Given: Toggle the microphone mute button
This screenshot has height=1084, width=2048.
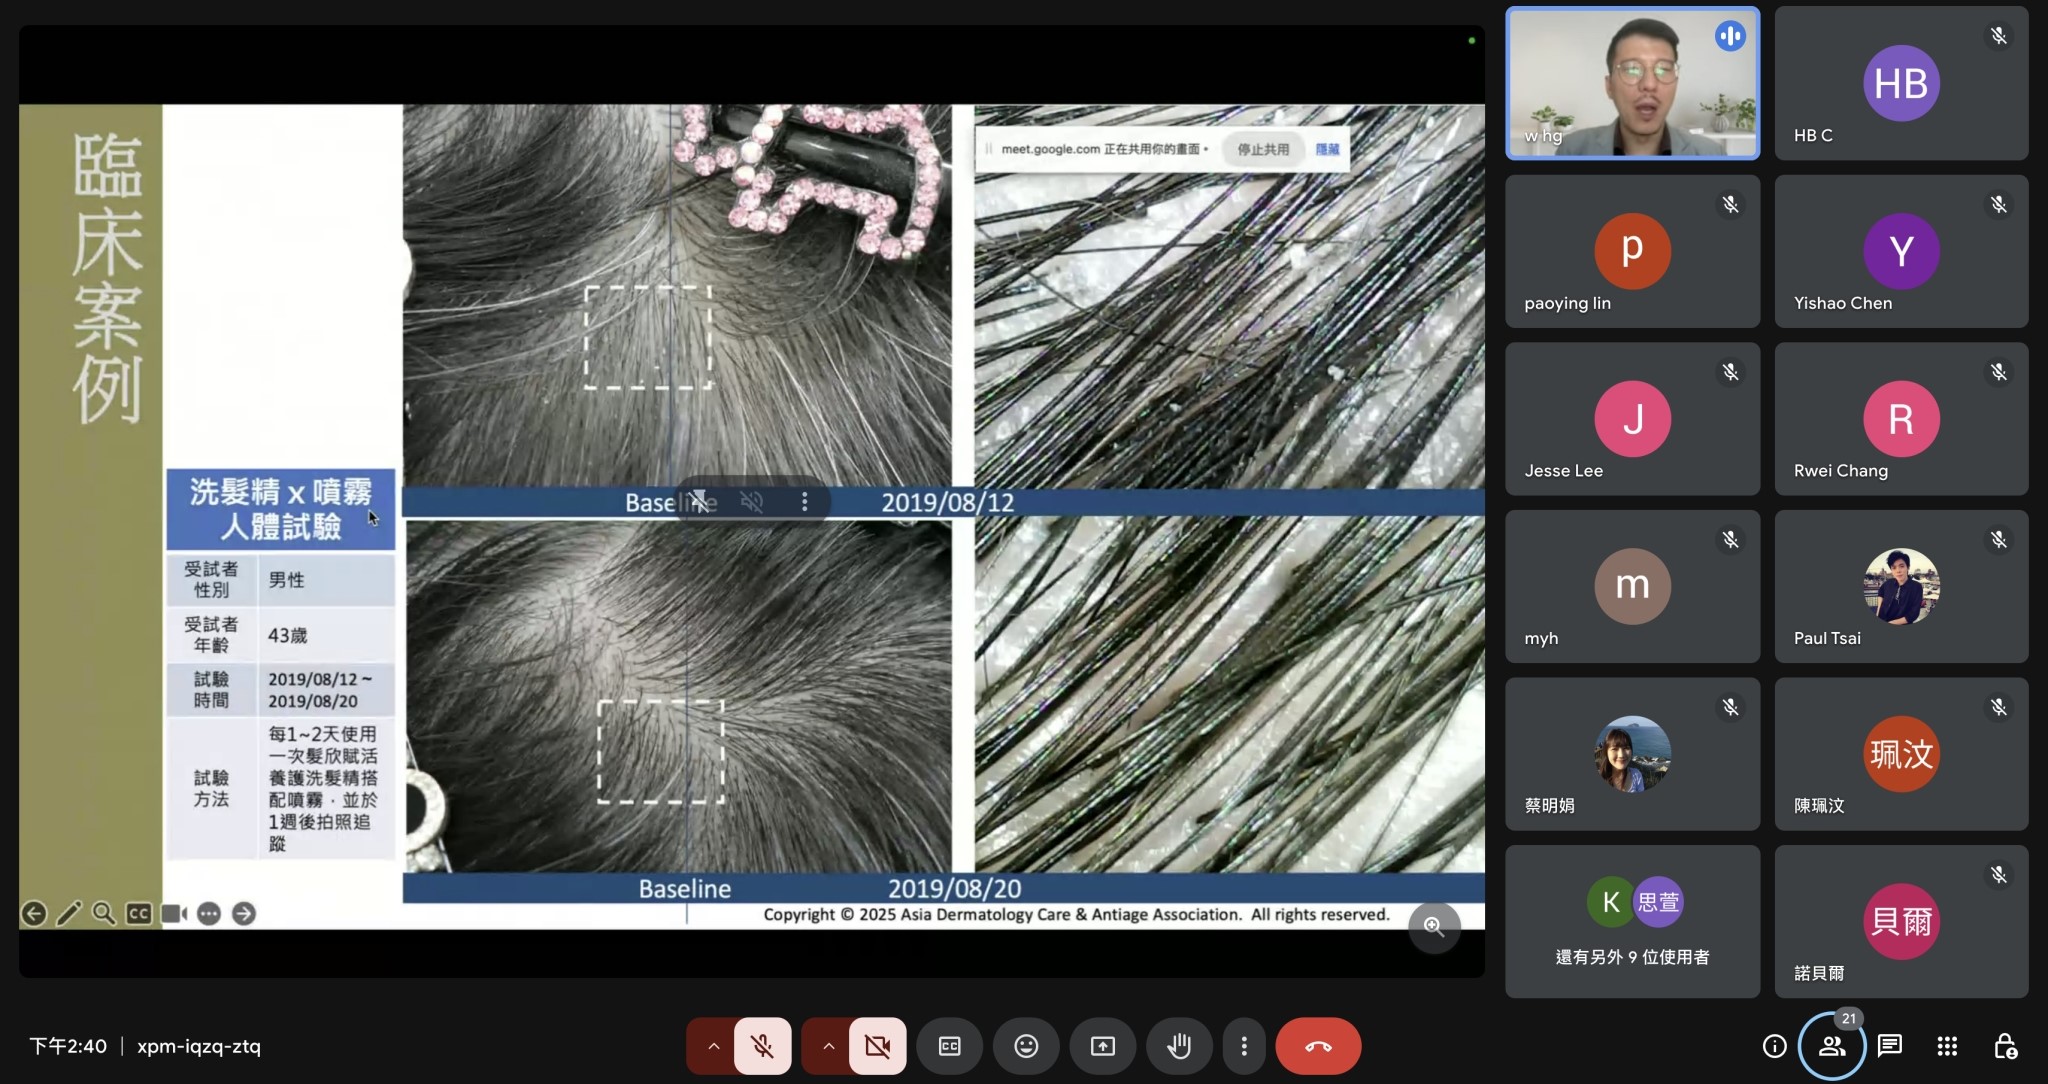Looking at the screenshot, I should pyautogui.click(x=762, y=1046).
